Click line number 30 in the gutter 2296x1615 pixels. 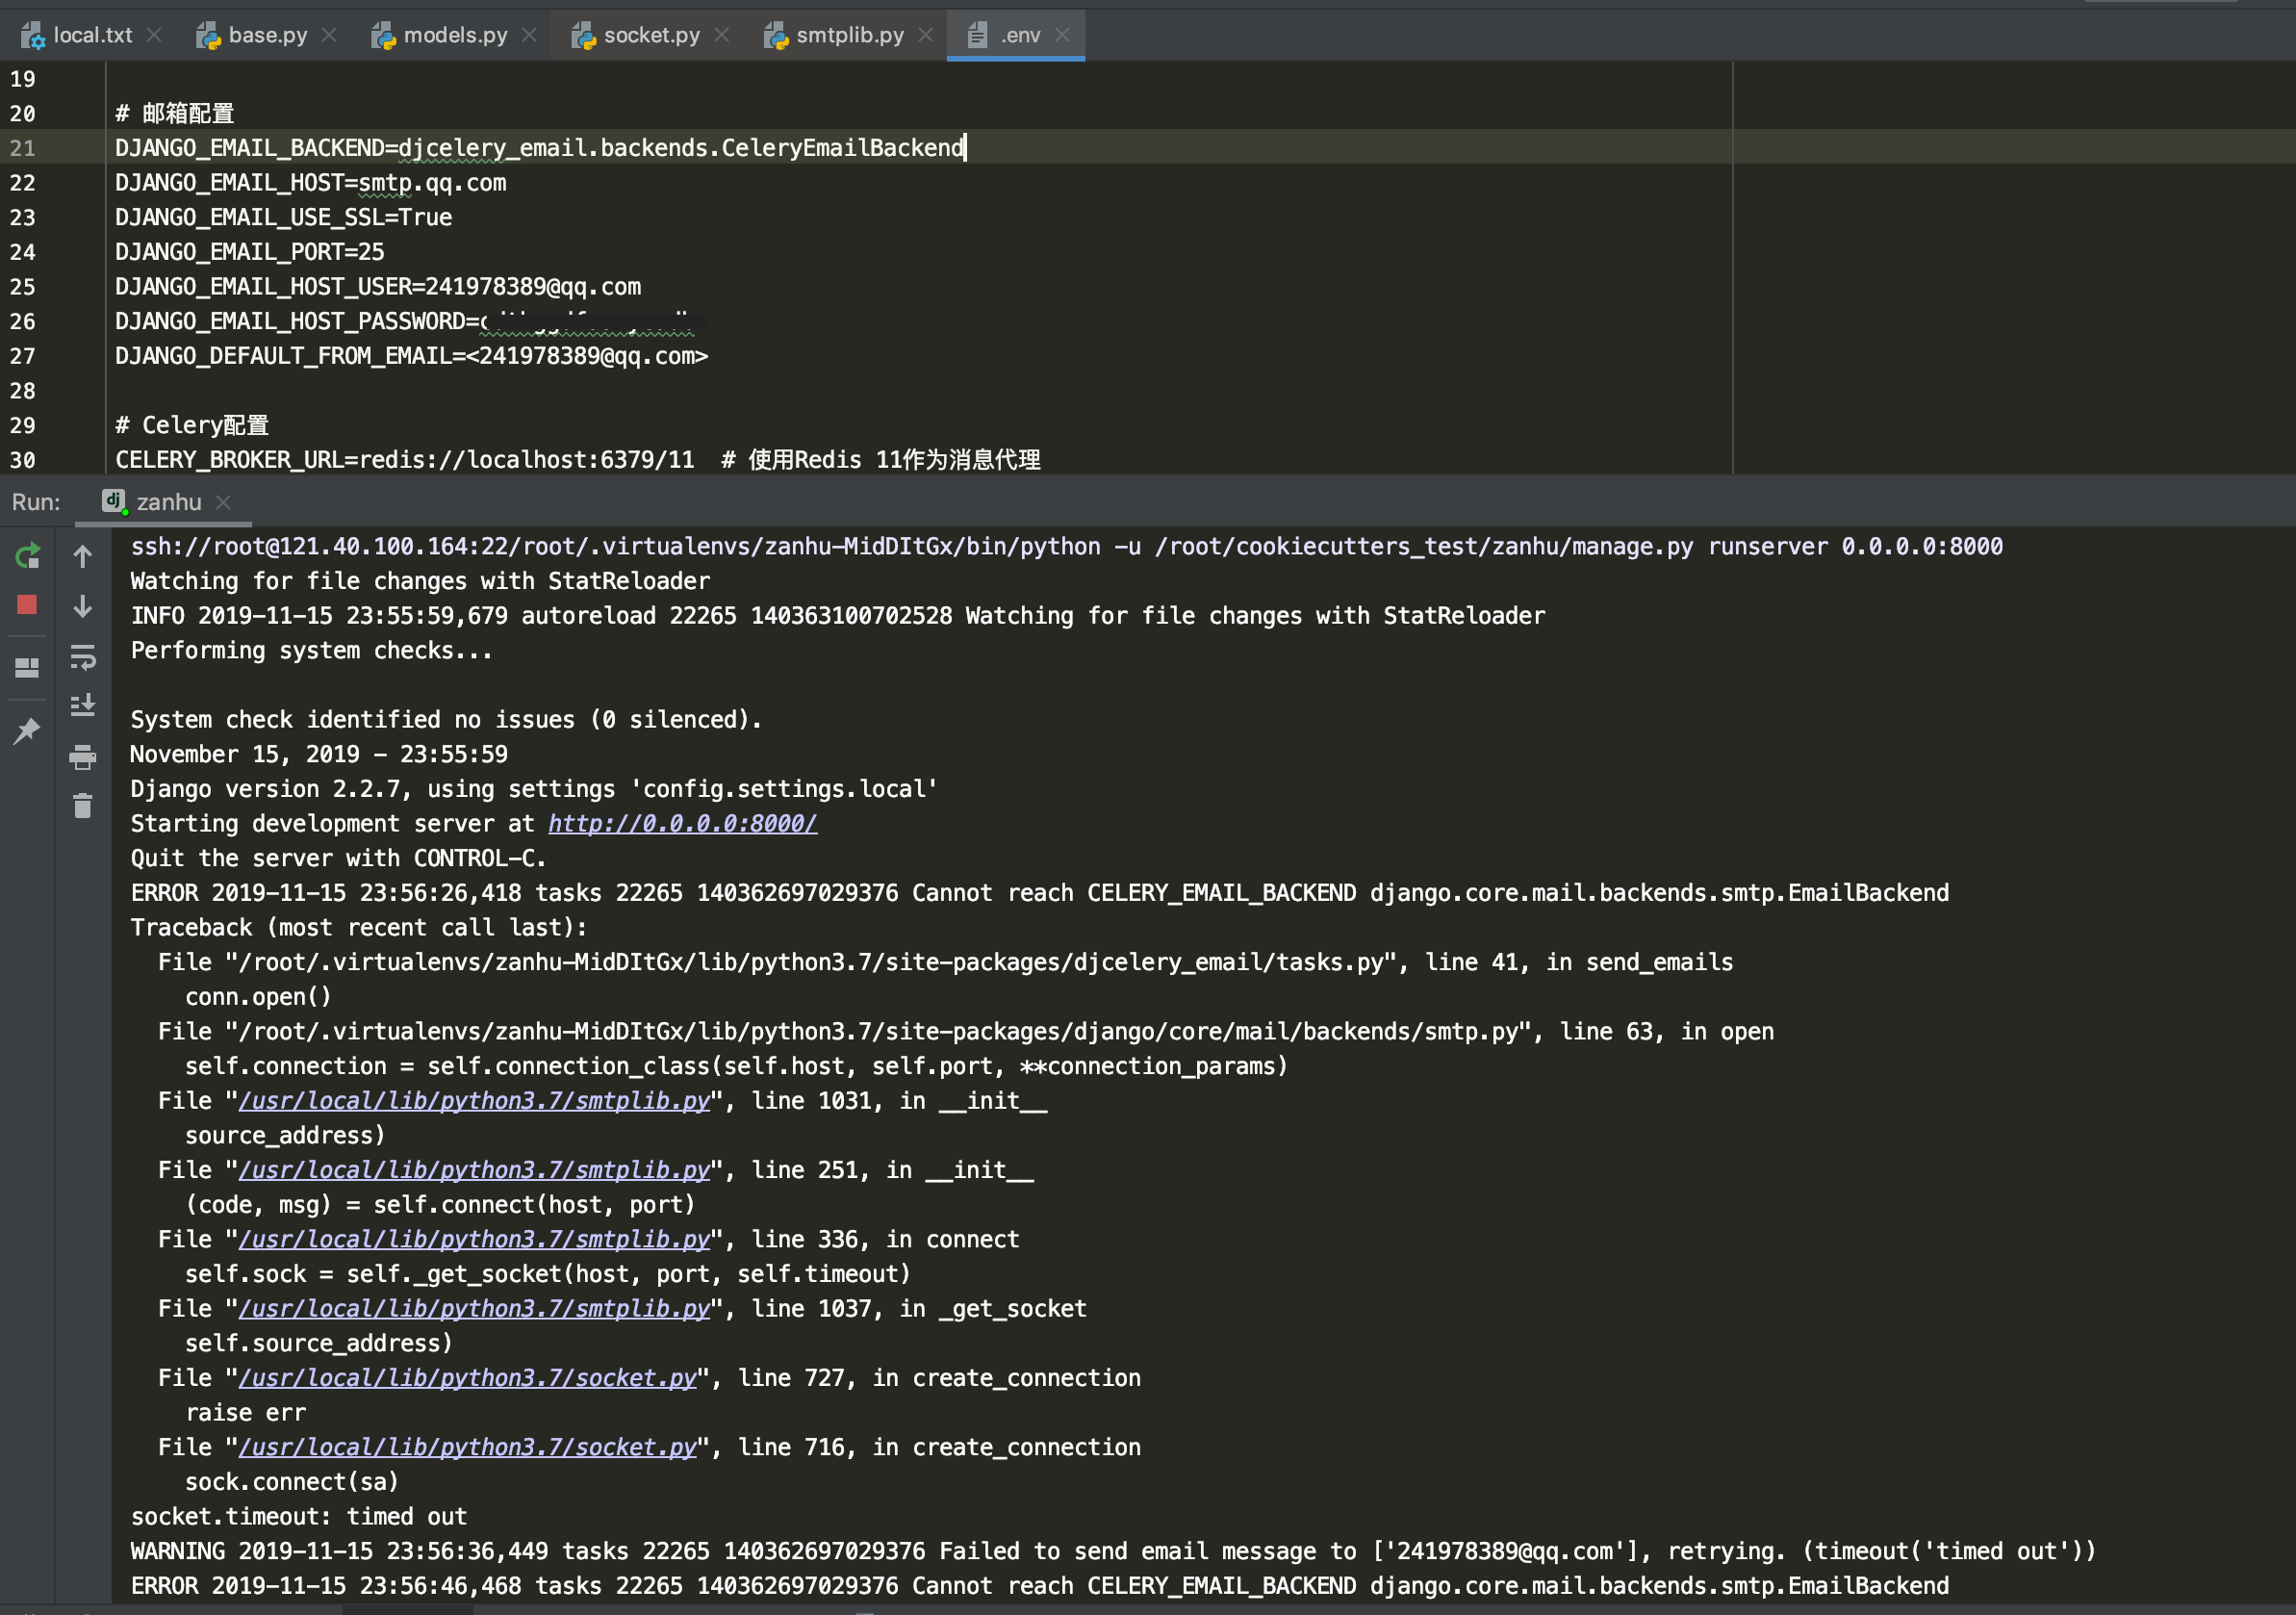click(23, 460)
